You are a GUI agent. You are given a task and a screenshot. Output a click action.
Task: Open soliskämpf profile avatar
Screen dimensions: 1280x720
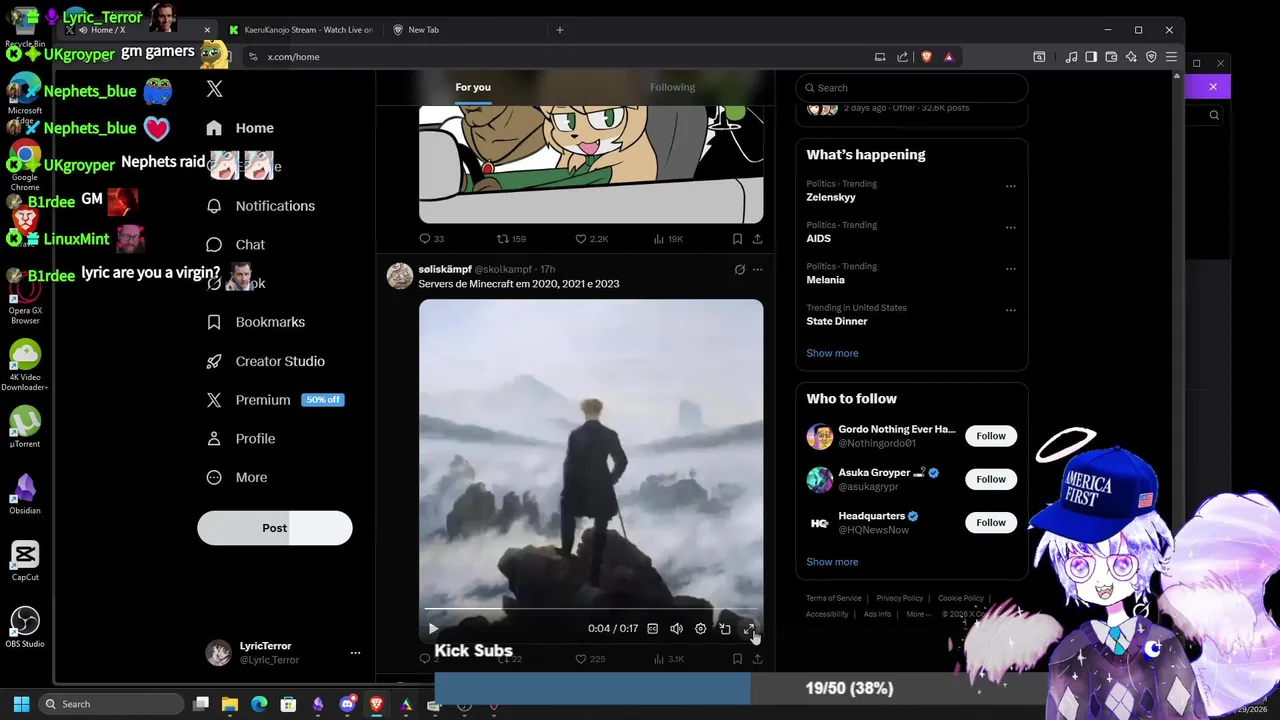400,276
